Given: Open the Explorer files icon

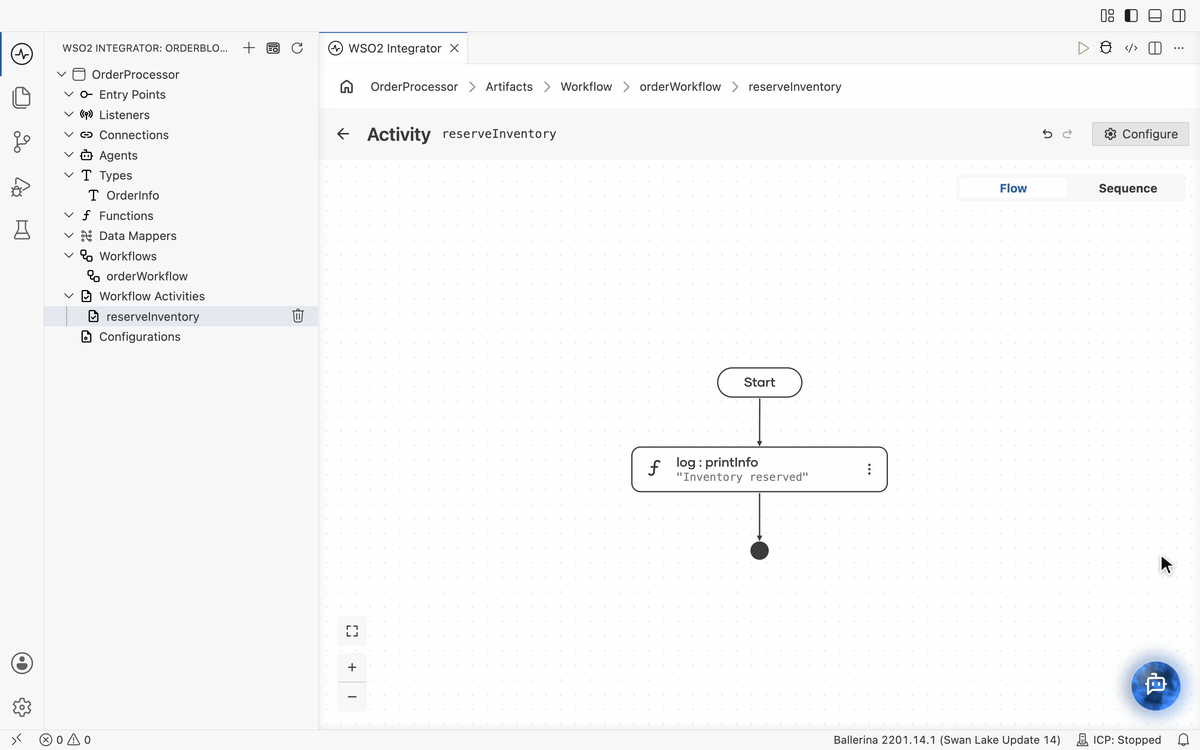Looking at the screenshot, I should (x=22, y=97).
